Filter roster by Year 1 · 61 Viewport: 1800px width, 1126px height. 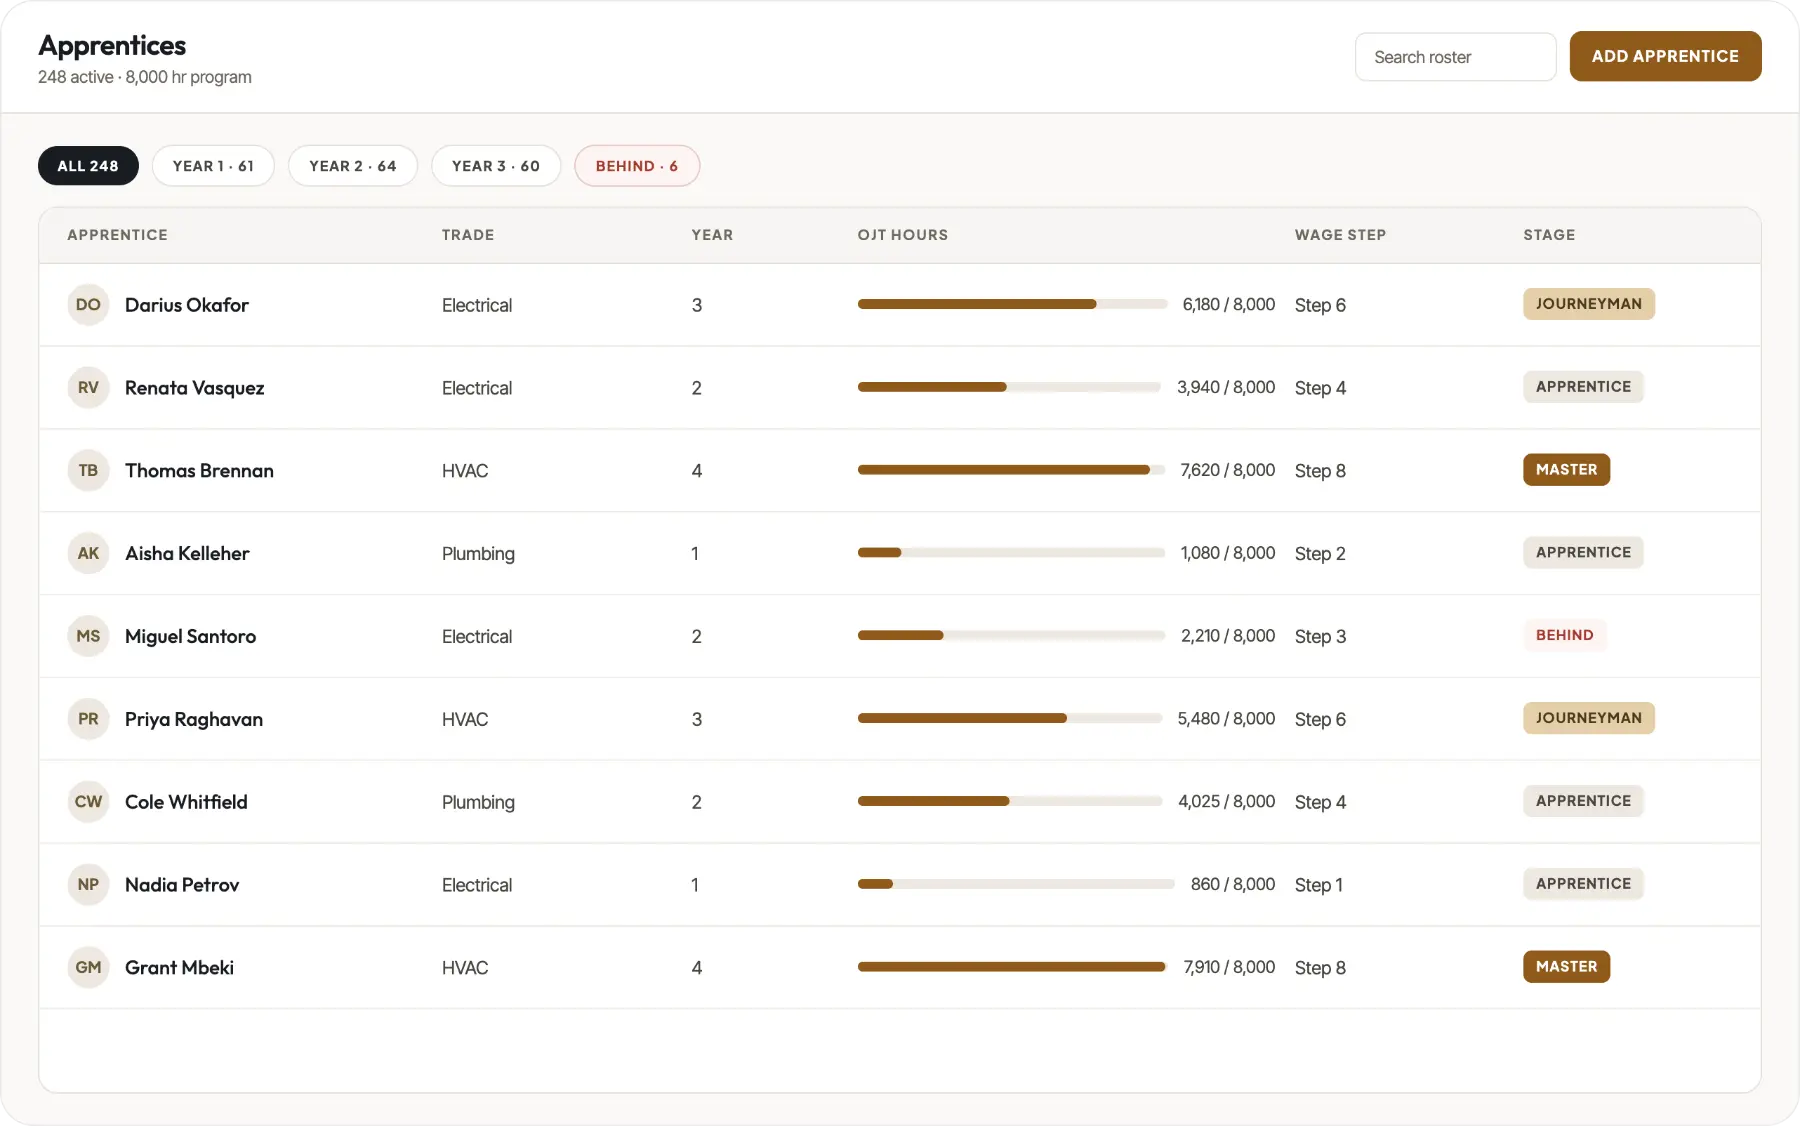pos(213,166)
